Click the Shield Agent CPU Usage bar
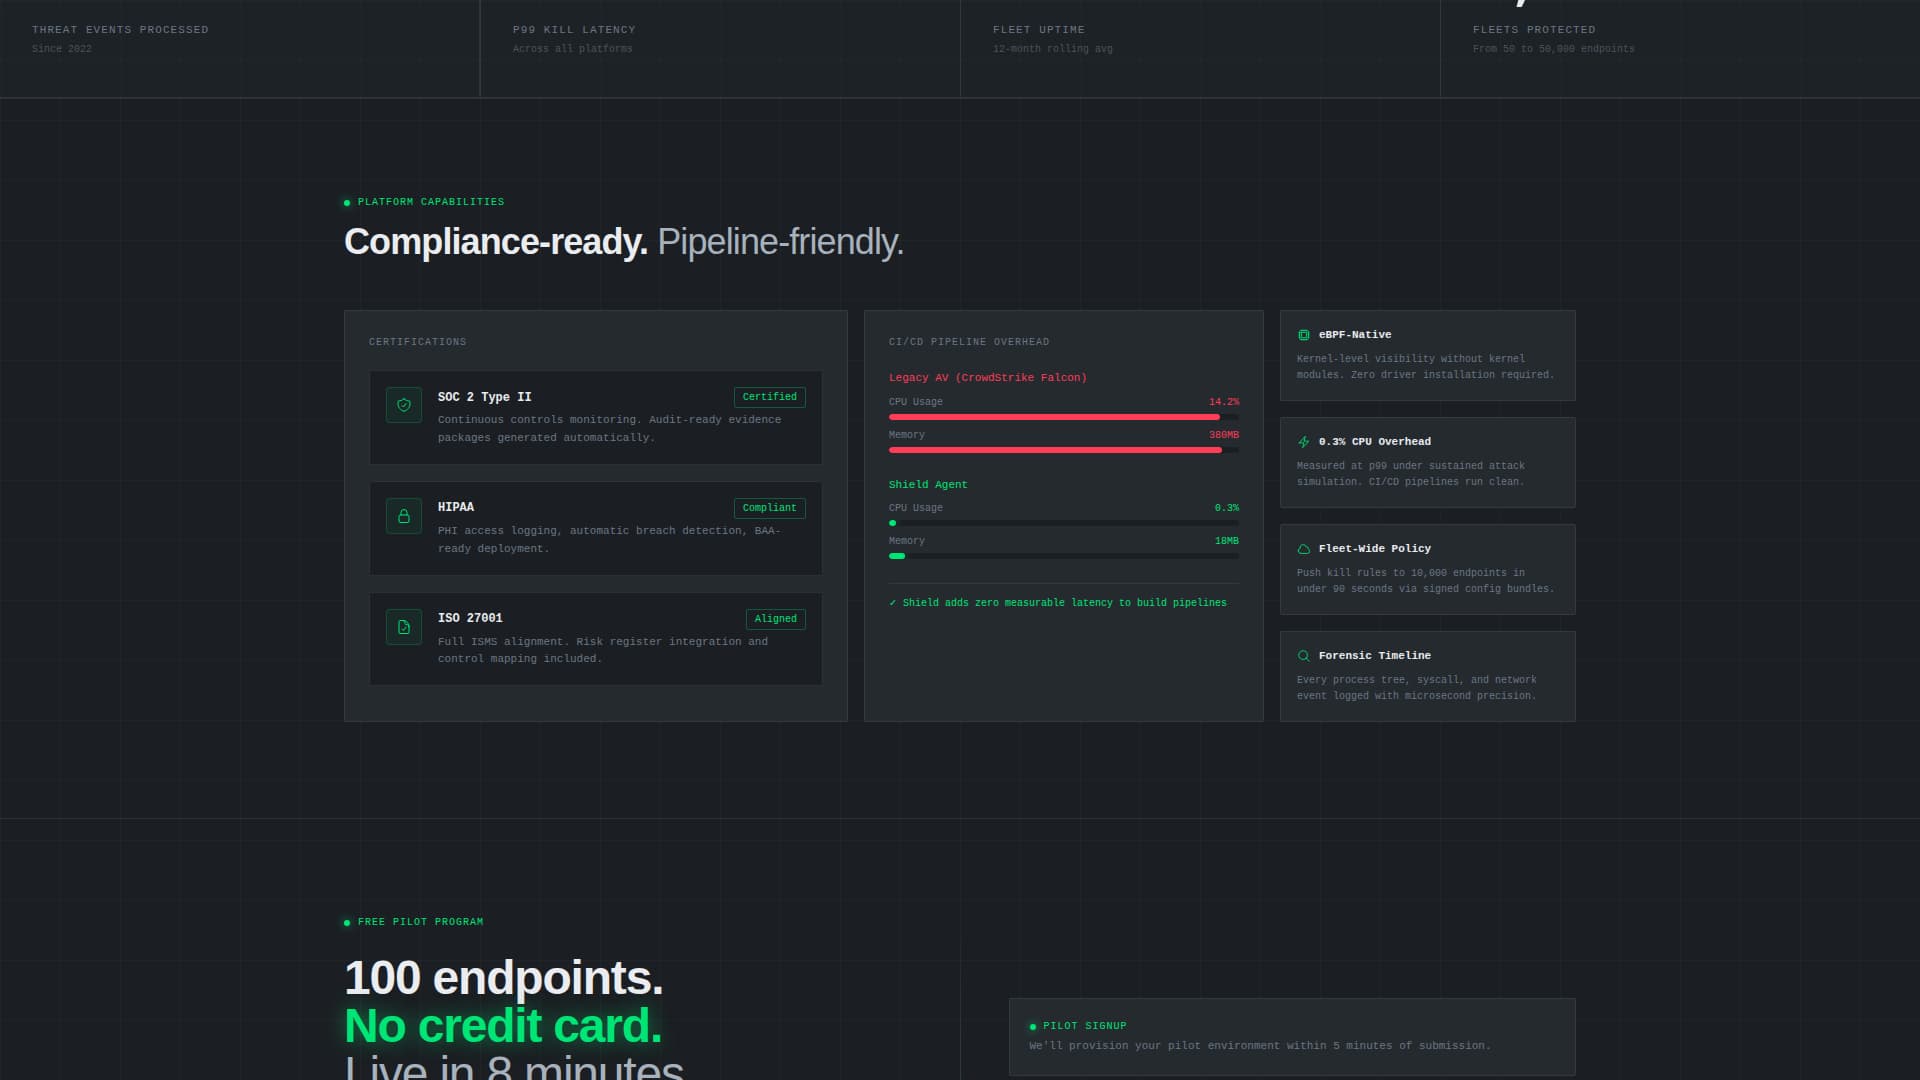Screen dimensions: 1920x1080 click(x=1063, y=523)
